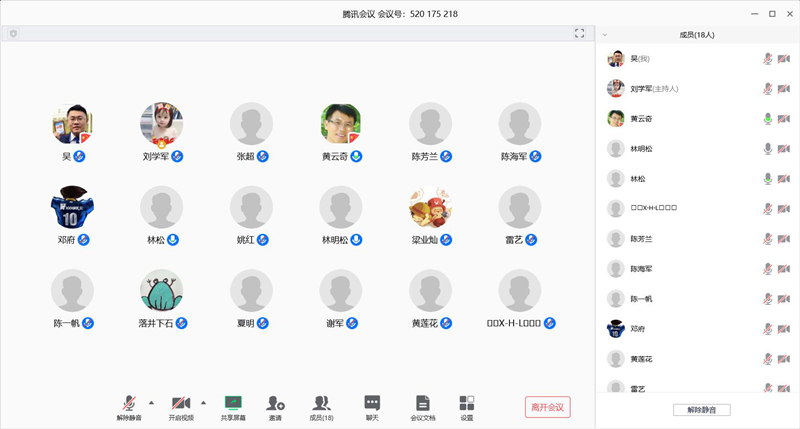Image resolution: width=800 pixels, height=429 pixels.
Task: Click the Leave Meeting (离开会议) button
Action: pyautogui.click(x=547, y=407)
